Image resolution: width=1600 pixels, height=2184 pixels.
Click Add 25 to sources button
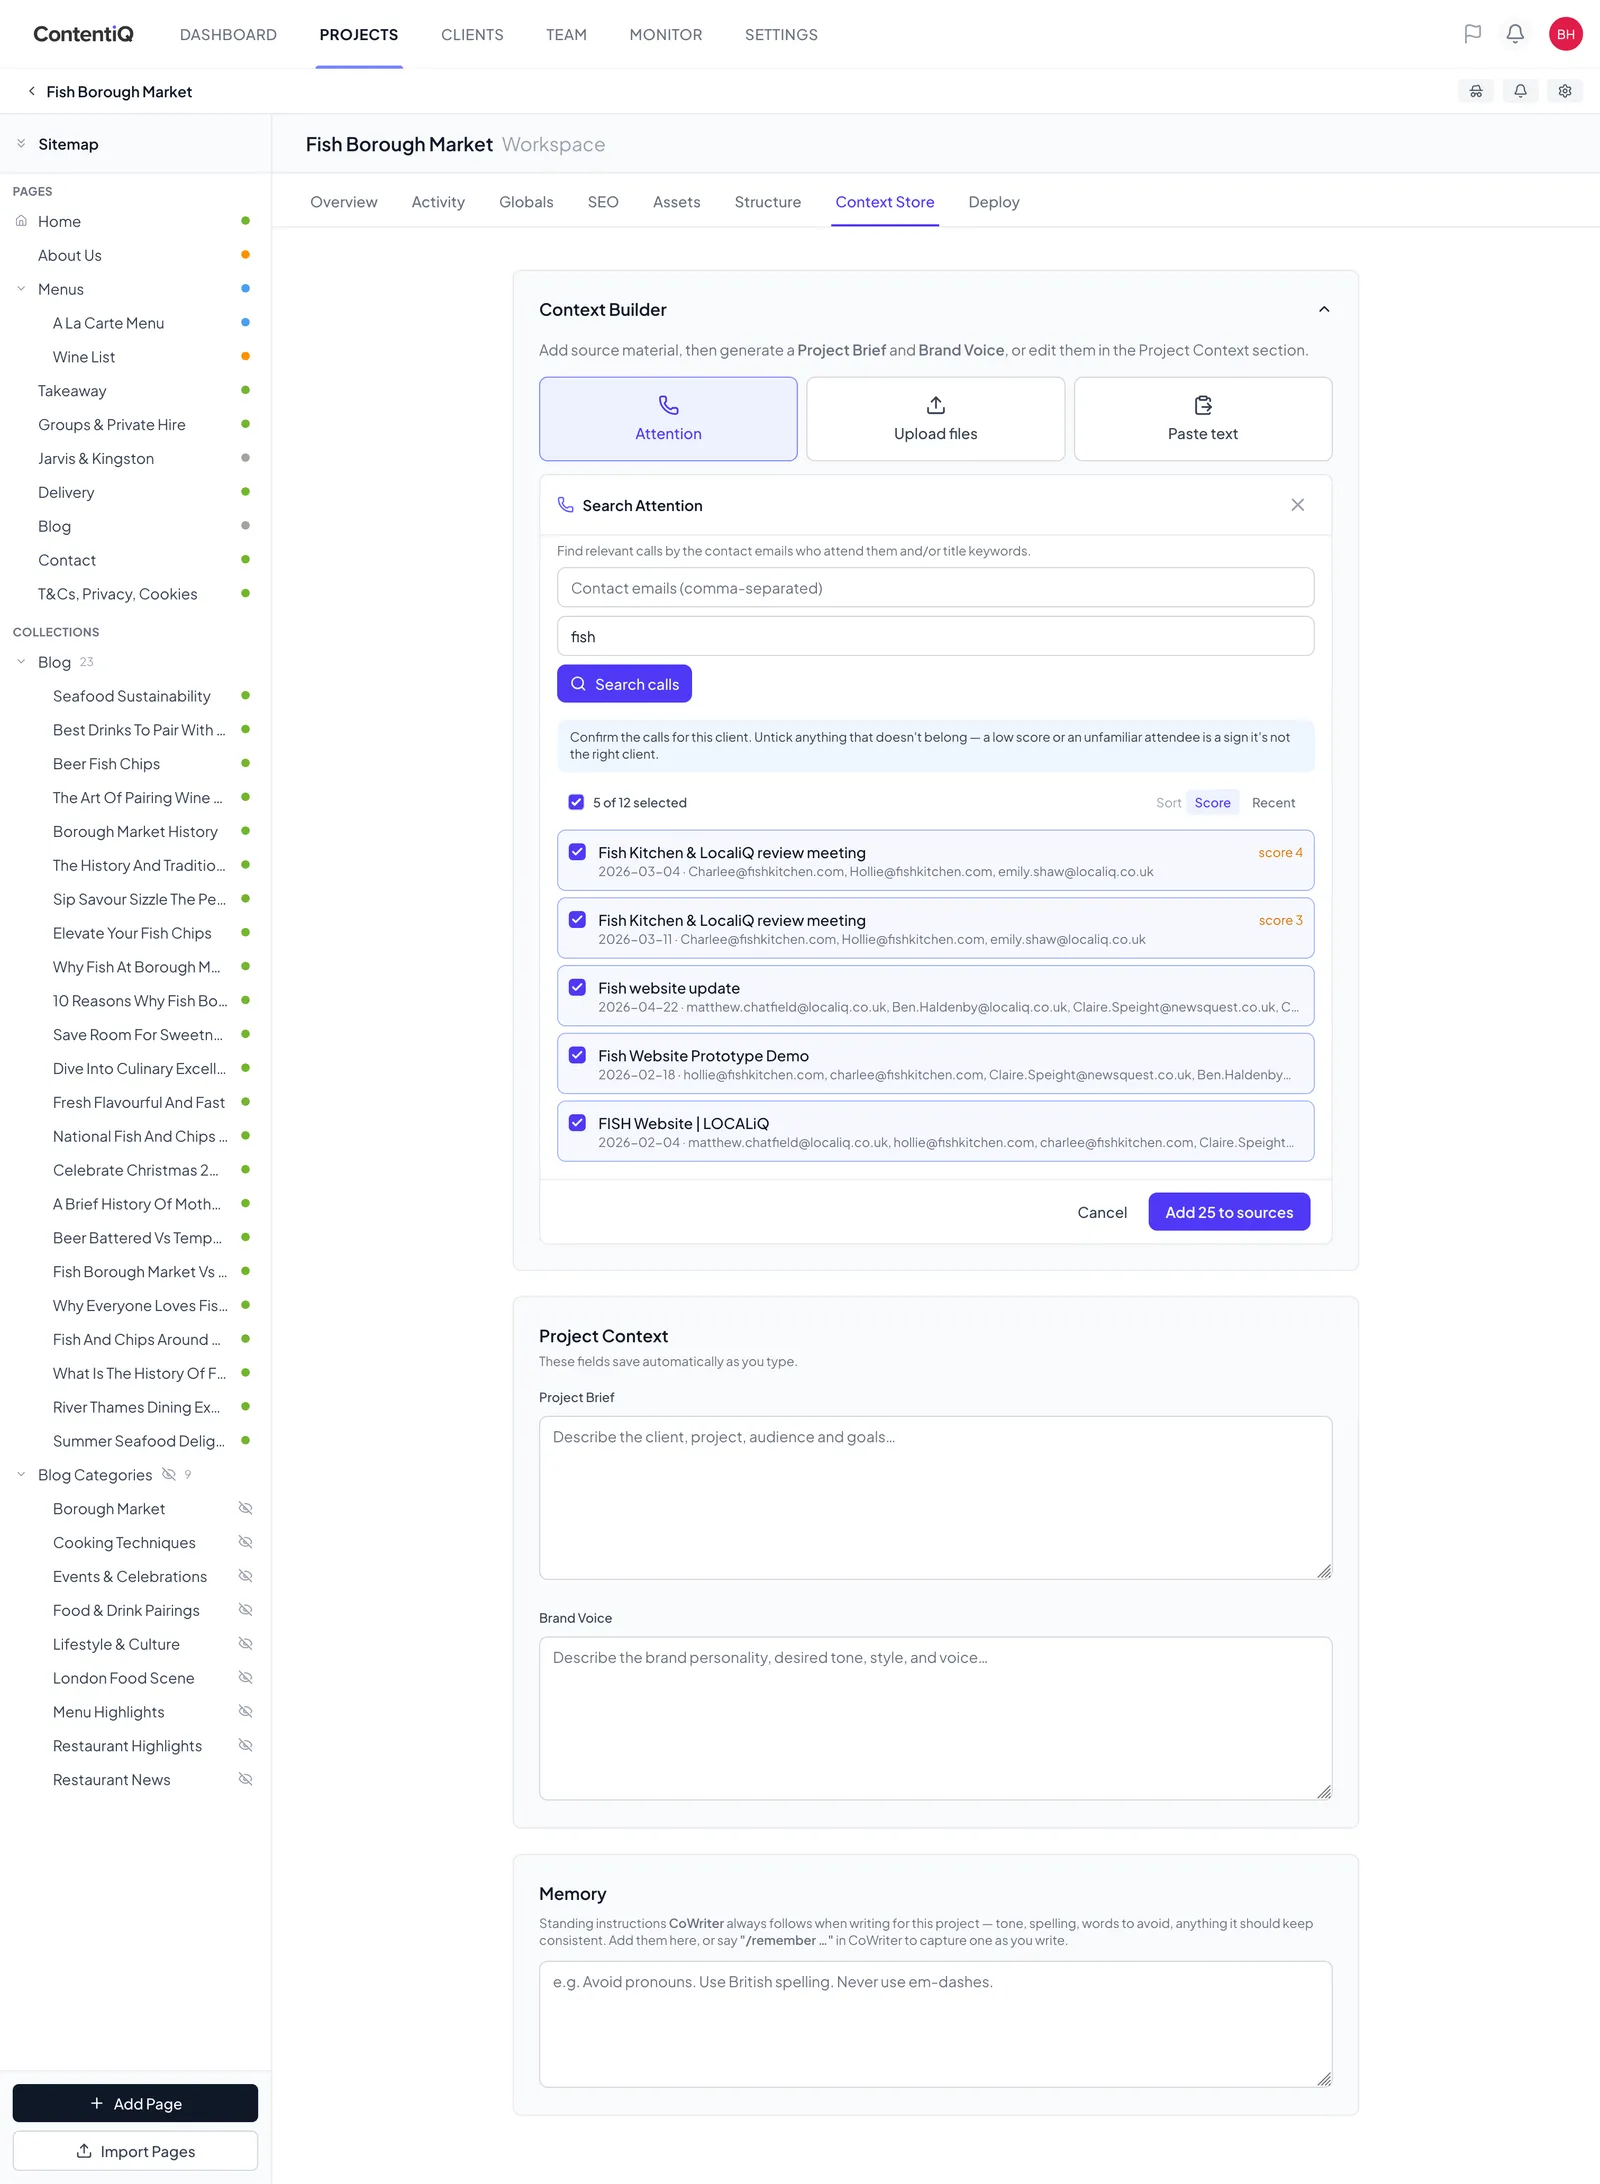[x=1229, y=1212]
